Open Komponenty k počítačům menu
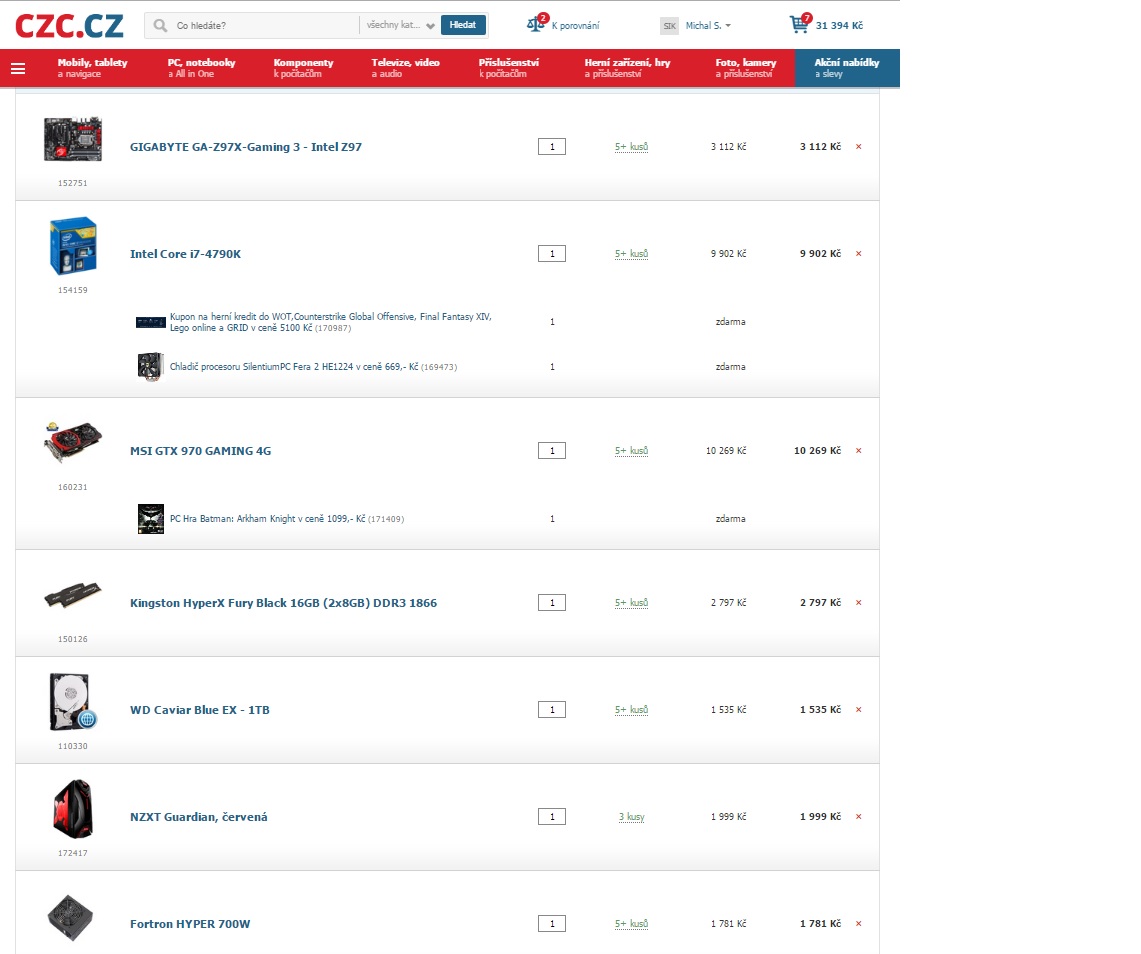 coord(303,68)
